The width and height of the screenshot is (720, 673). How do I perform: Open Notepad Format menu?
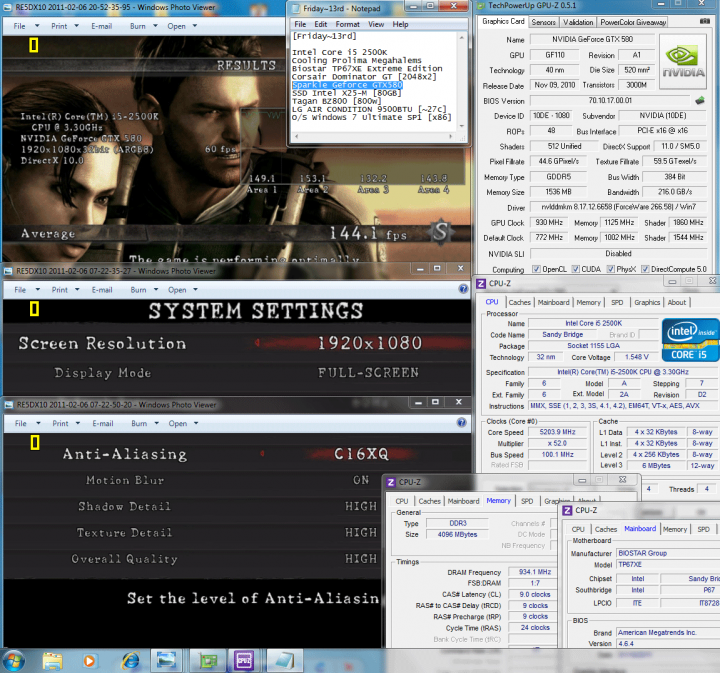[347, 24]
